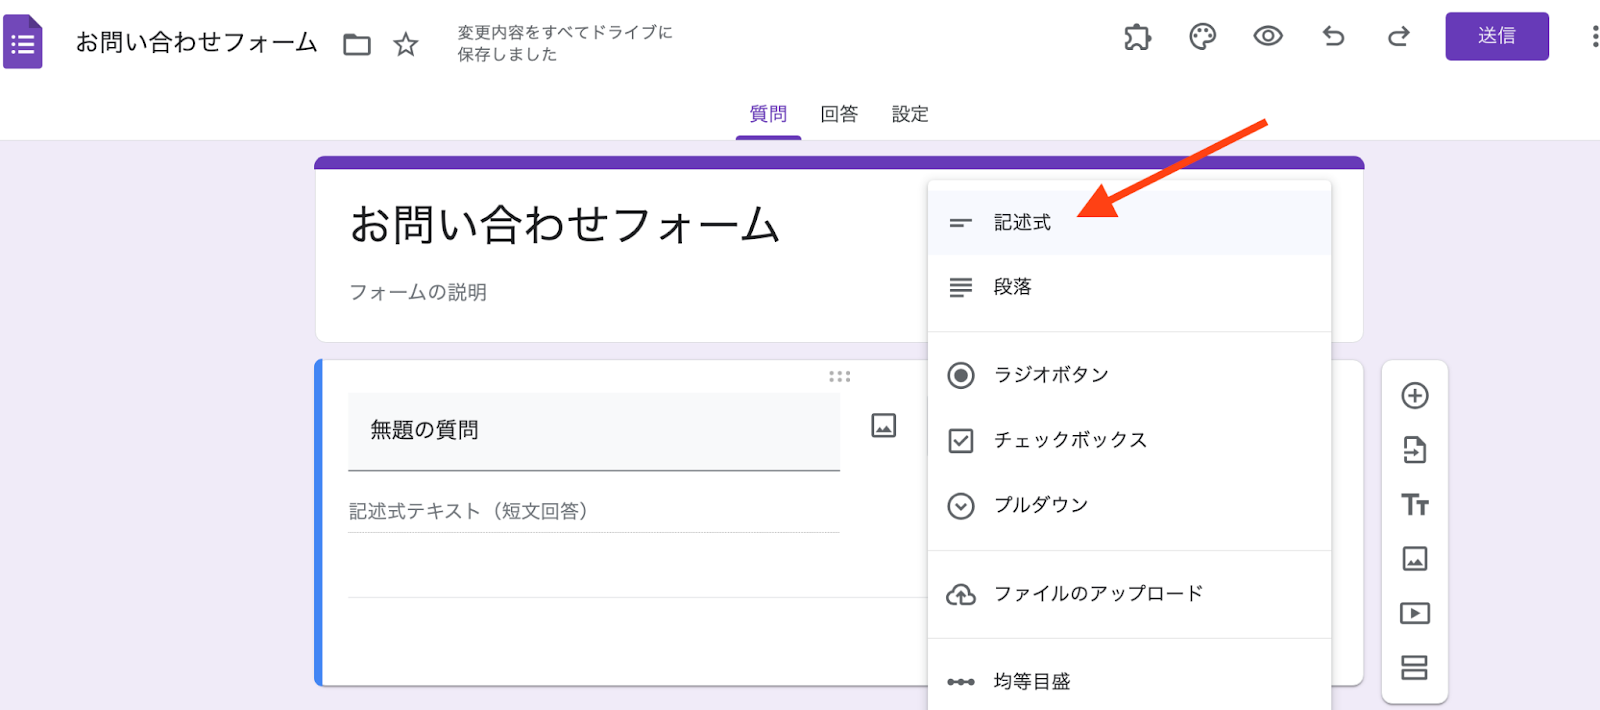Add a new question with plus icon
1600x710 pixels.
coord(1415,396)
